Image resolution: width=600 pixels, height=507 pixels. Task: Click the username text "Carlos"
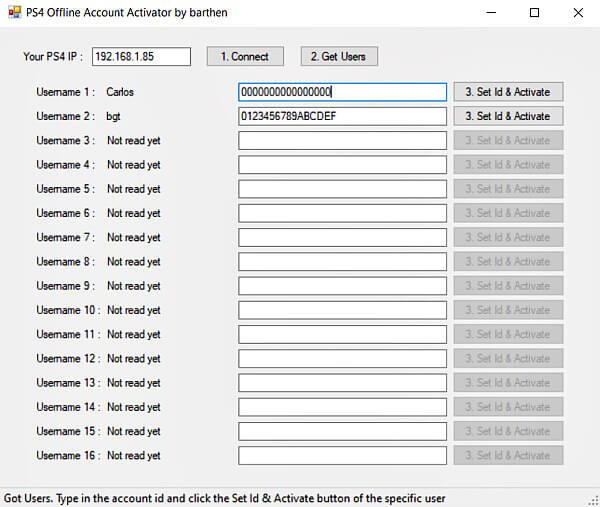click(x=120, y=92)
